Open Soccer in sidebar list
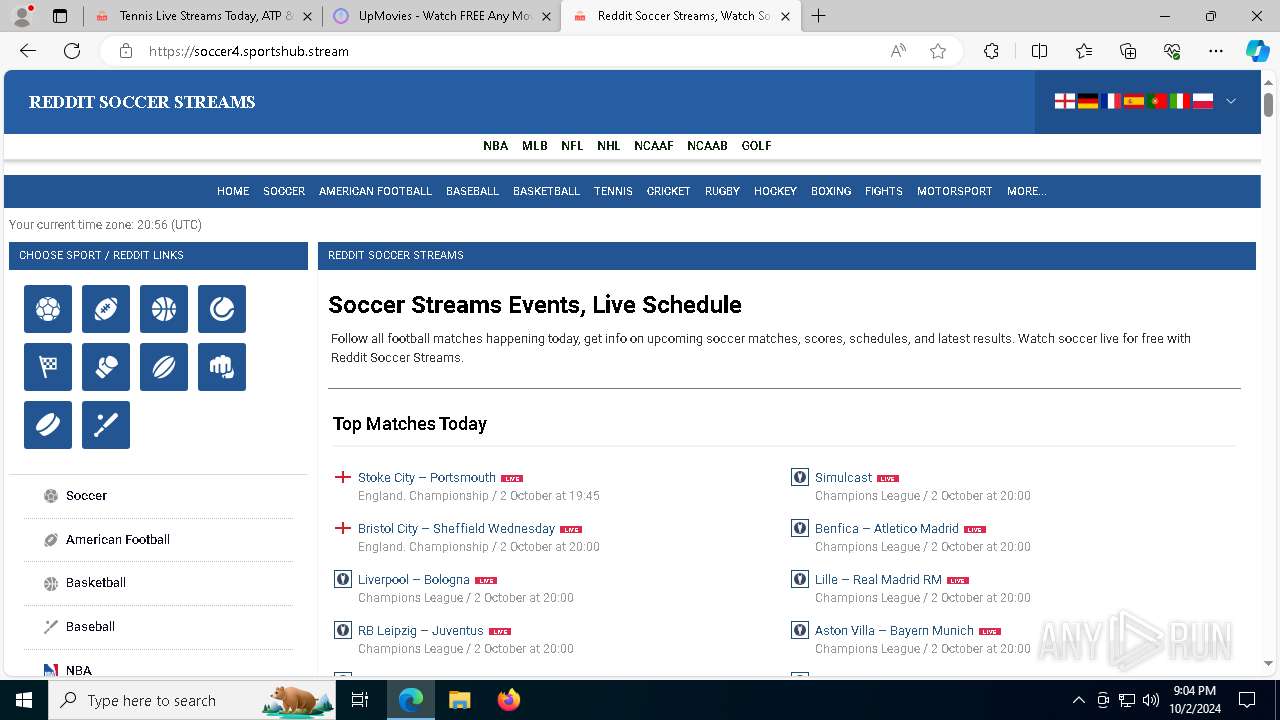 tap(86, 496)
